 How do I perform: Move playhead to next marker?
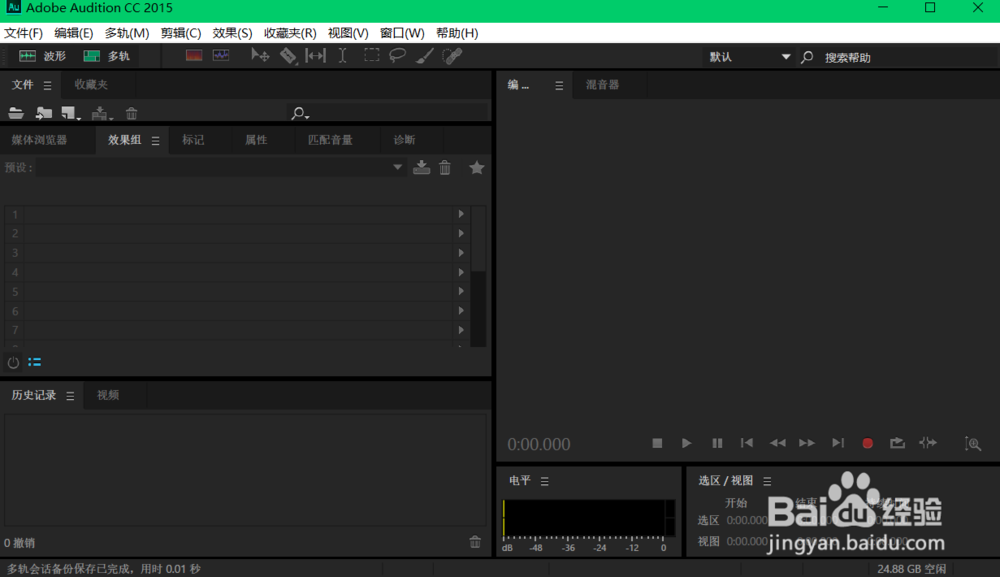click(838, 442)
